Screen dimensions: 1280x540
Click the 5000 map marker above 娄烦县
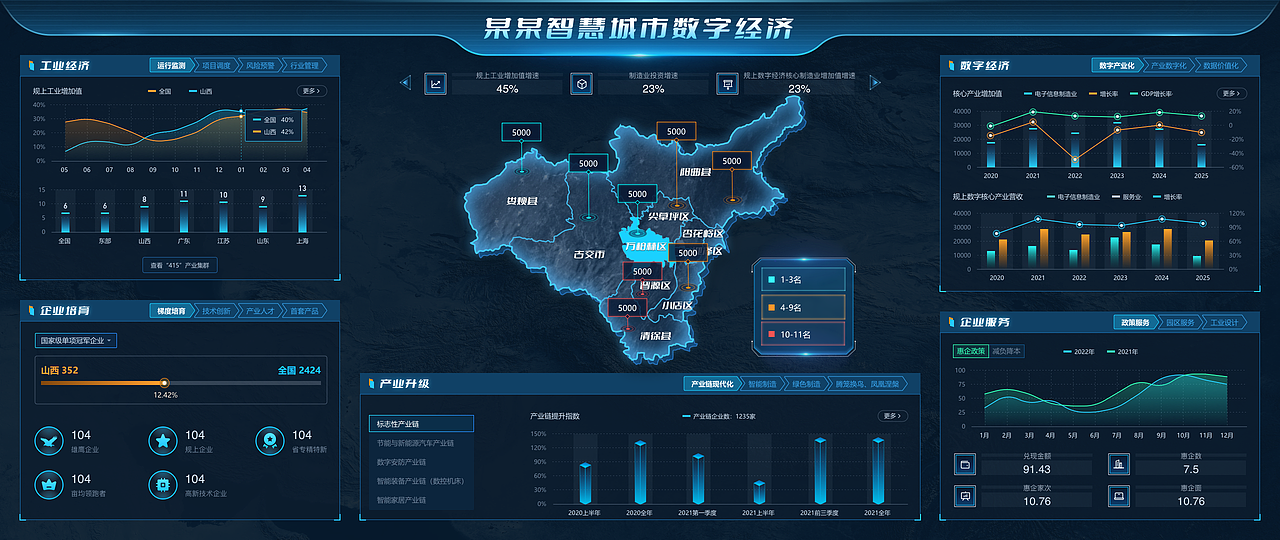(x=521, y=132)
